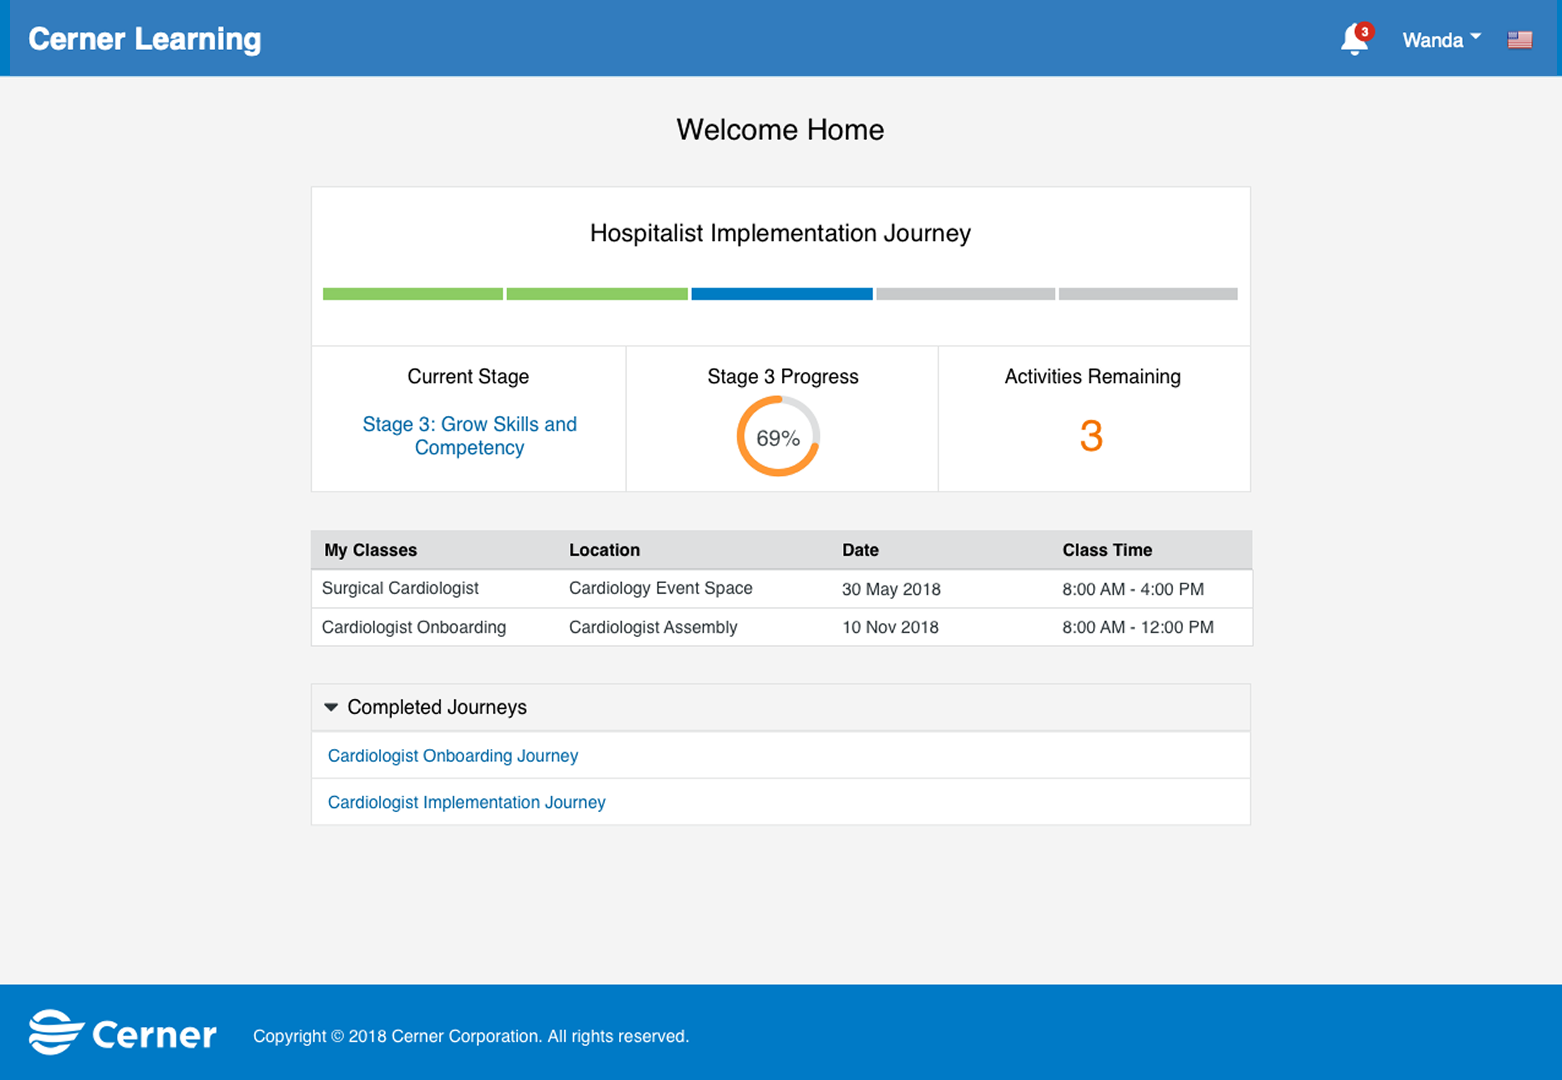Click the My Classes column header
1562x1080 pixels.
[x=371, y=550]
